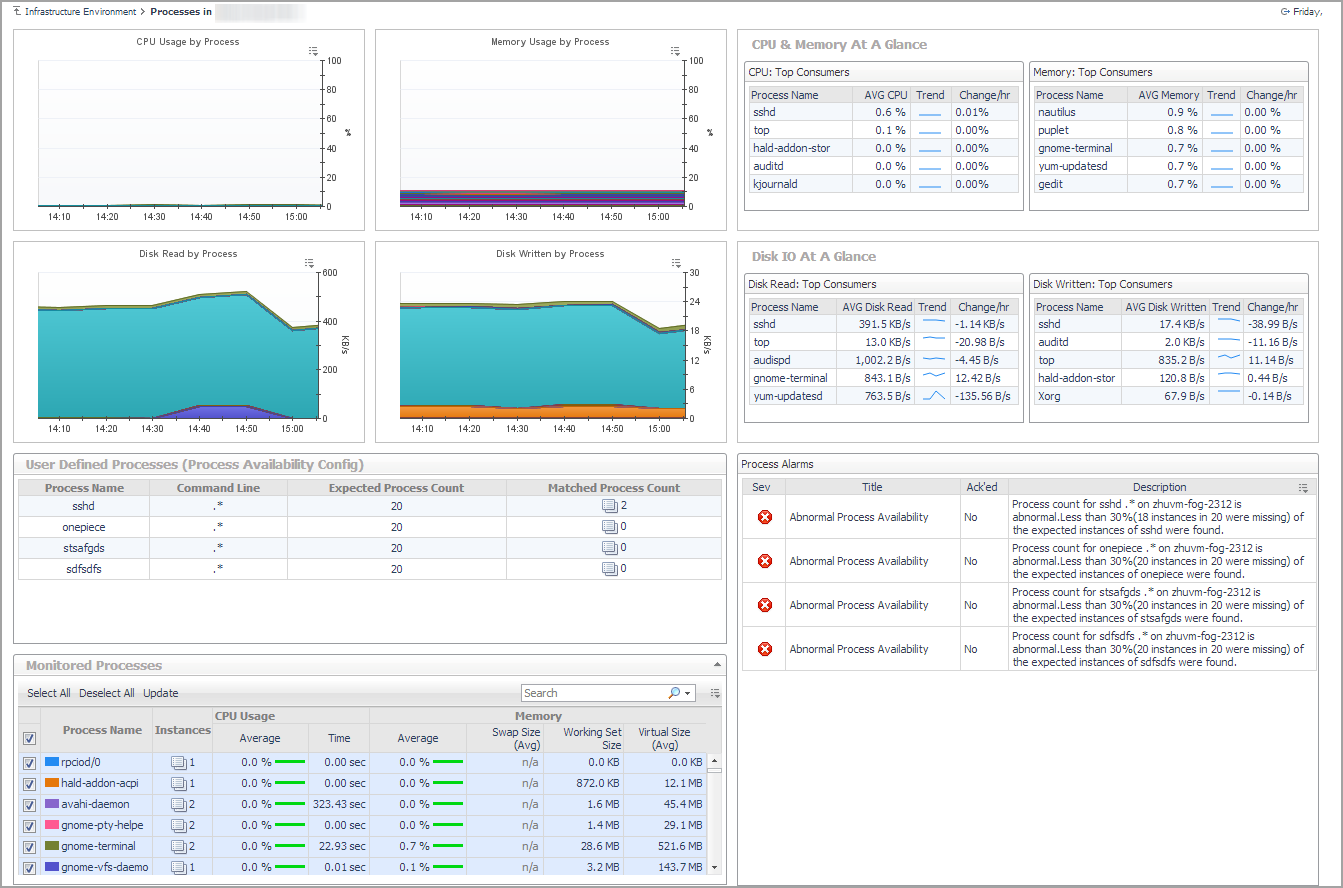
Task: Click the instances icon for avahi-daemon
Action: 178,804
